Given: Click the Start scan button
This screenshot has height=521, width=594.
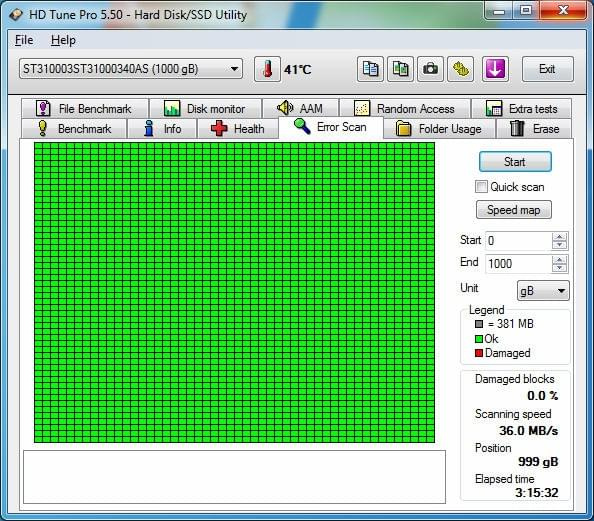Looking at the screenshot, I should pyautogui.click(x=515, y=162).
